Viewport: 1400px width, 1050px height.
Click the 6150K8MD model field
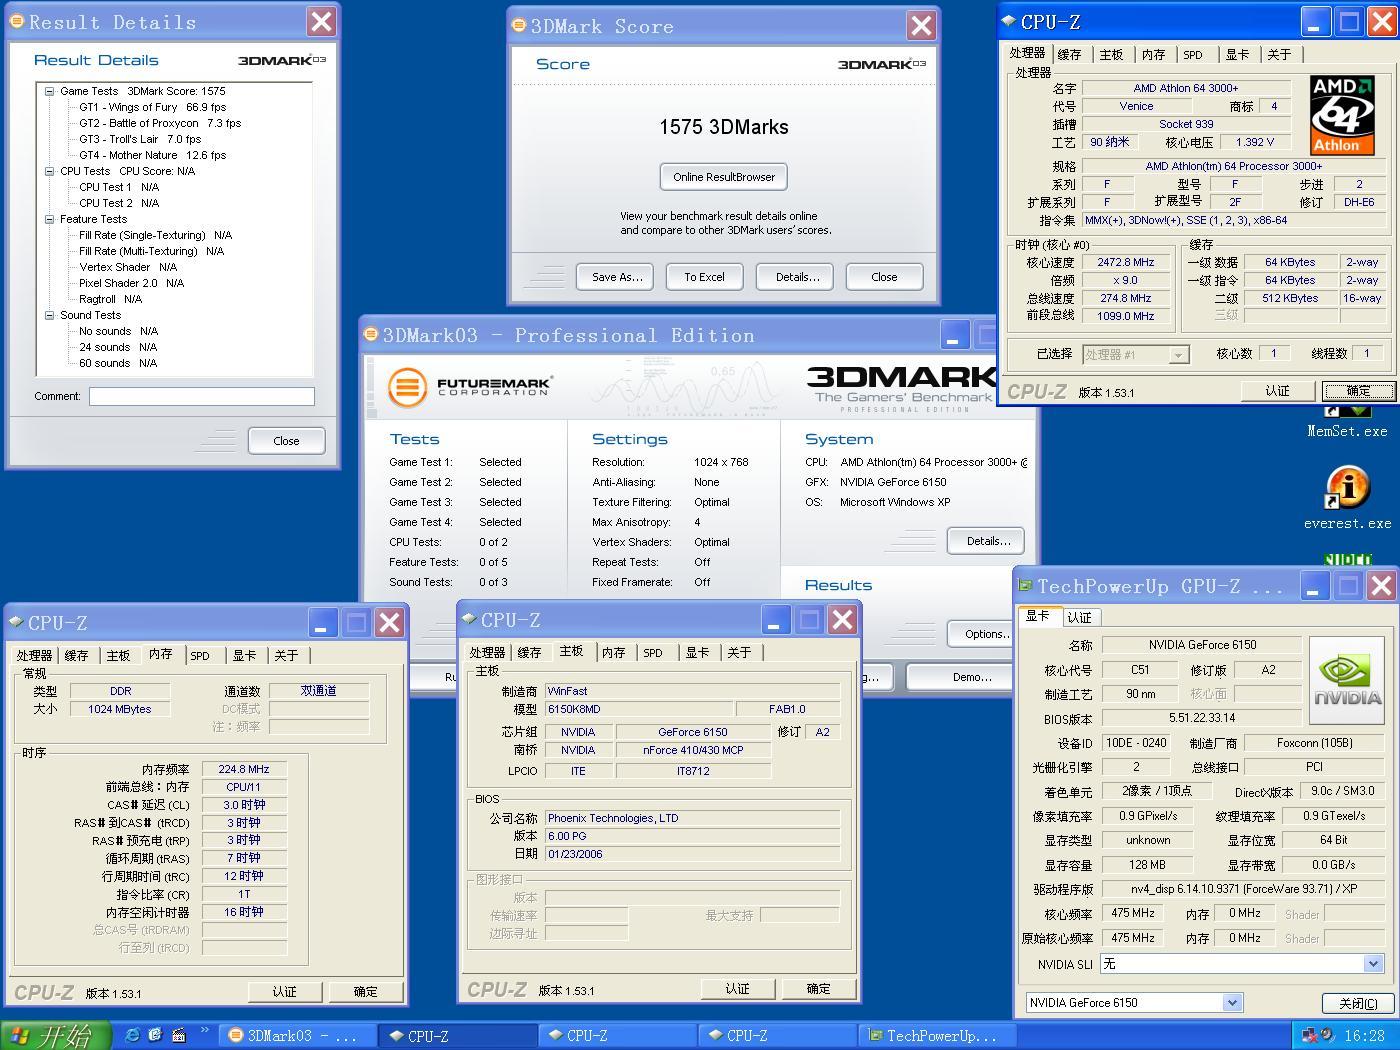(x=639, y=709)
